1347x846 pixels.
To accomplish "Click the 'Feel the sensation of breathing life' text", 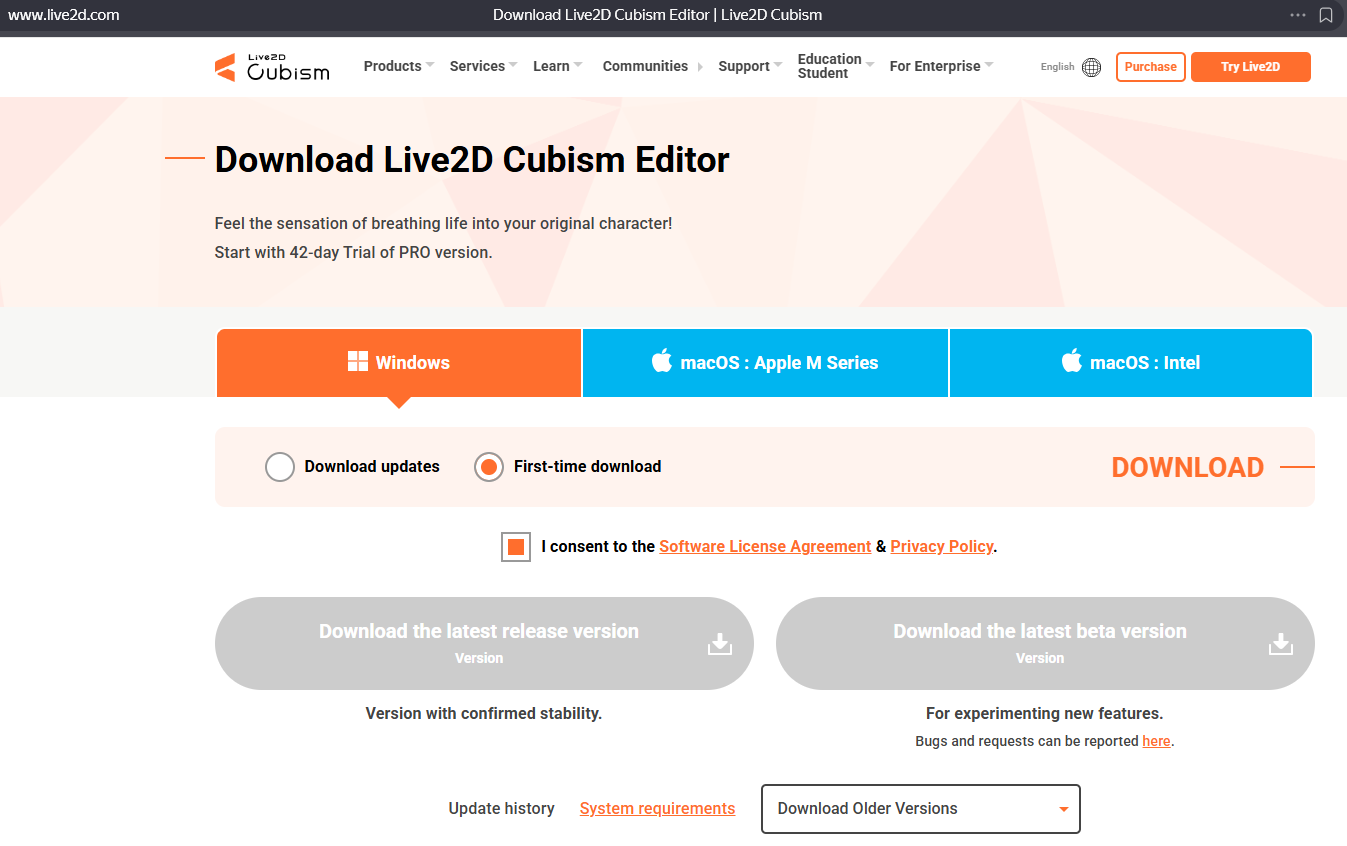I will [444, 224].
